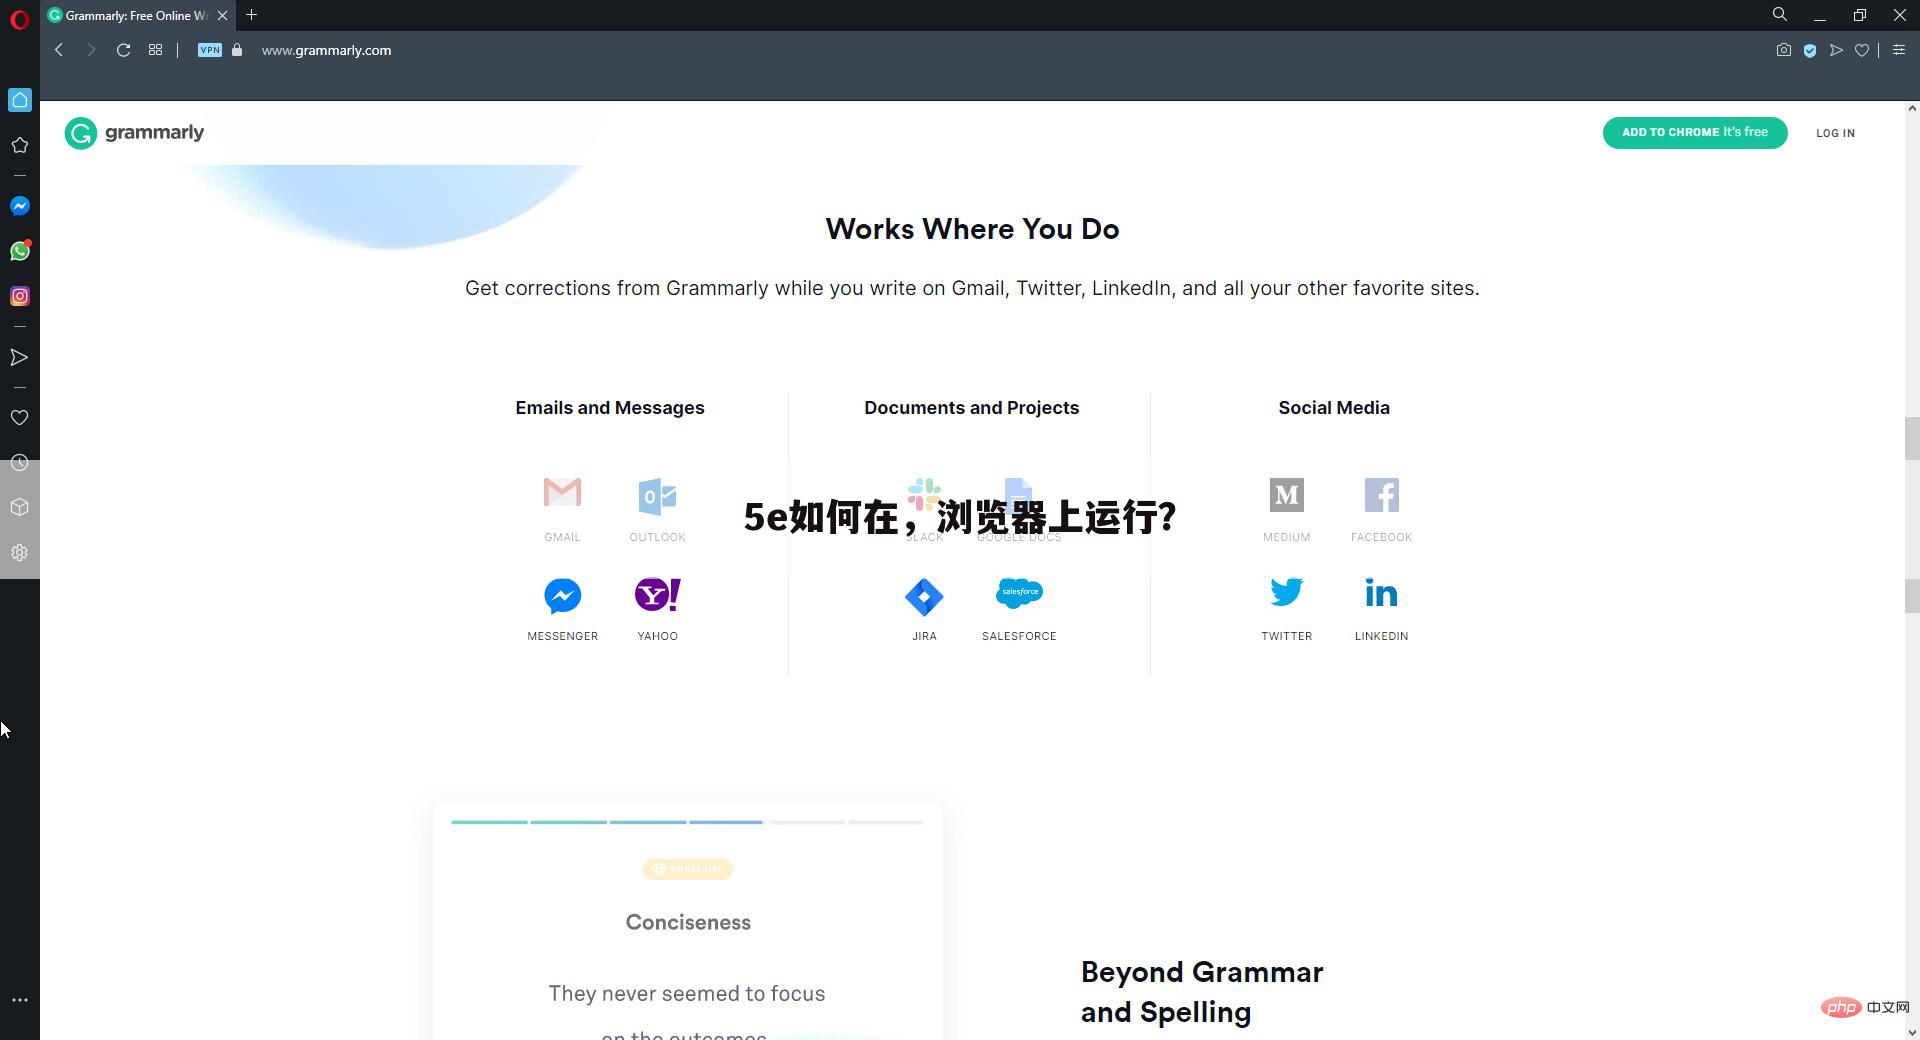Open Instagram in the Opera sidebar
This screenshot has height=1040, width=1920.
(x=20, y=296)
